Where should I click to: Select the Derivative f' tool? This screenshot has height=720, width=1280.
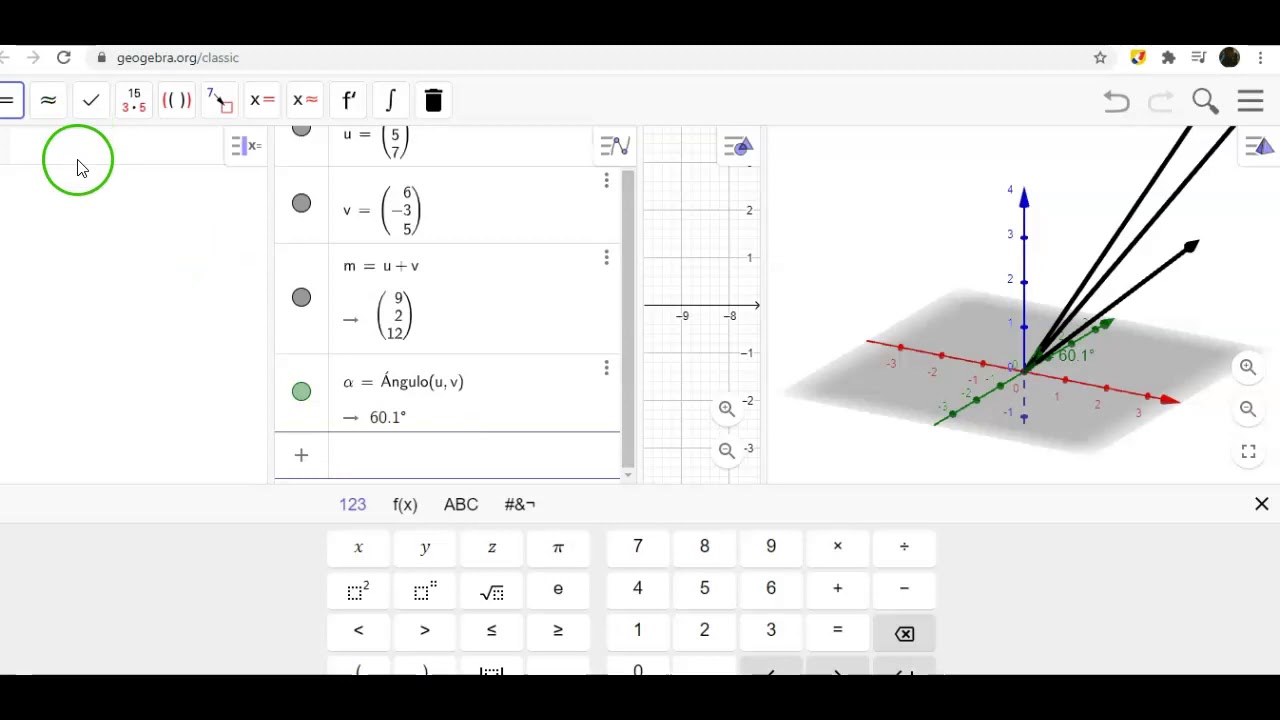click(x=348, y=100)
